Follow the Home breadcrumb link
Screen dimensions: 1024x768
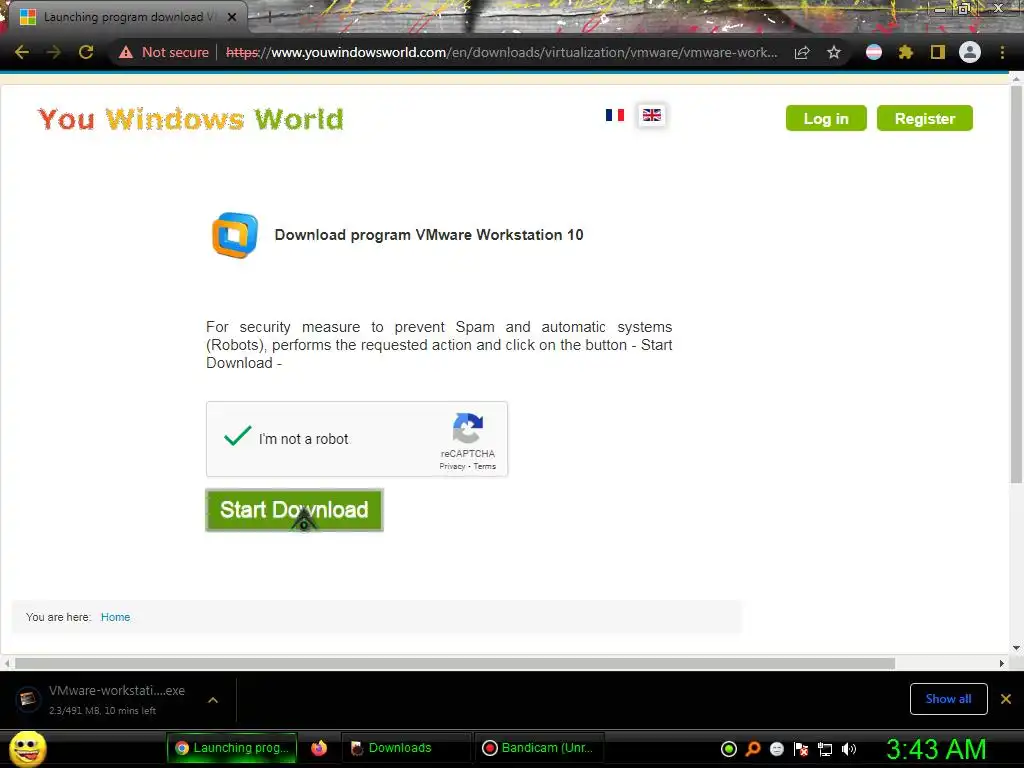116,617
